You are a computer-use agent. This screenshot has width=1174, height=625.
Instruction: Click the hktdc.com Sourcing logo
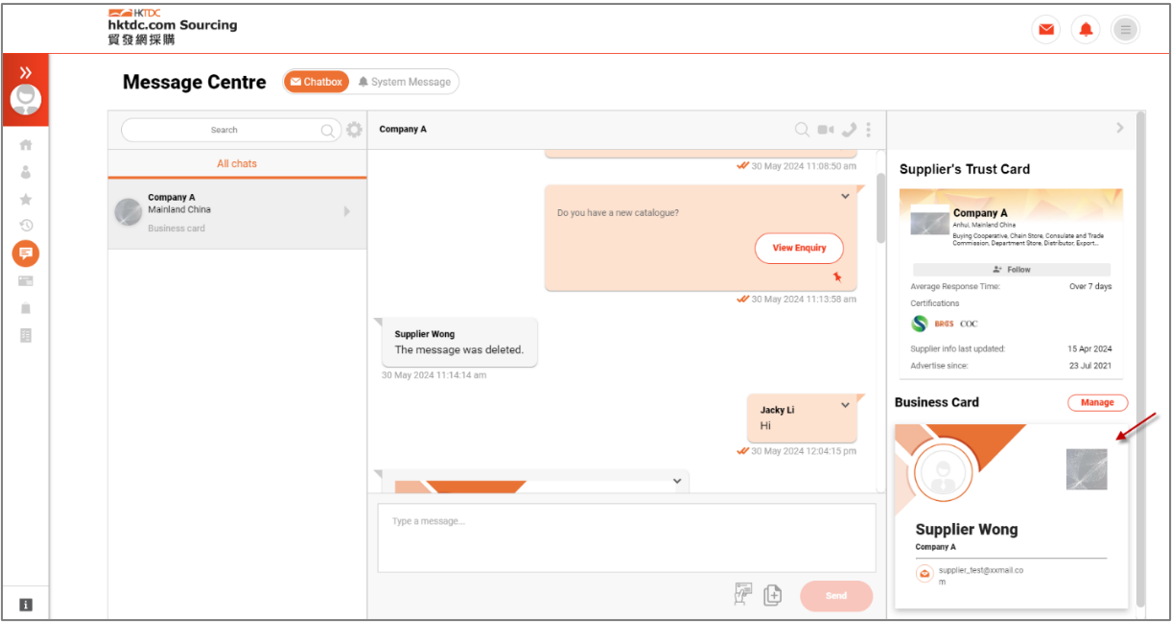pyautogui.click(x=173, y=27)
